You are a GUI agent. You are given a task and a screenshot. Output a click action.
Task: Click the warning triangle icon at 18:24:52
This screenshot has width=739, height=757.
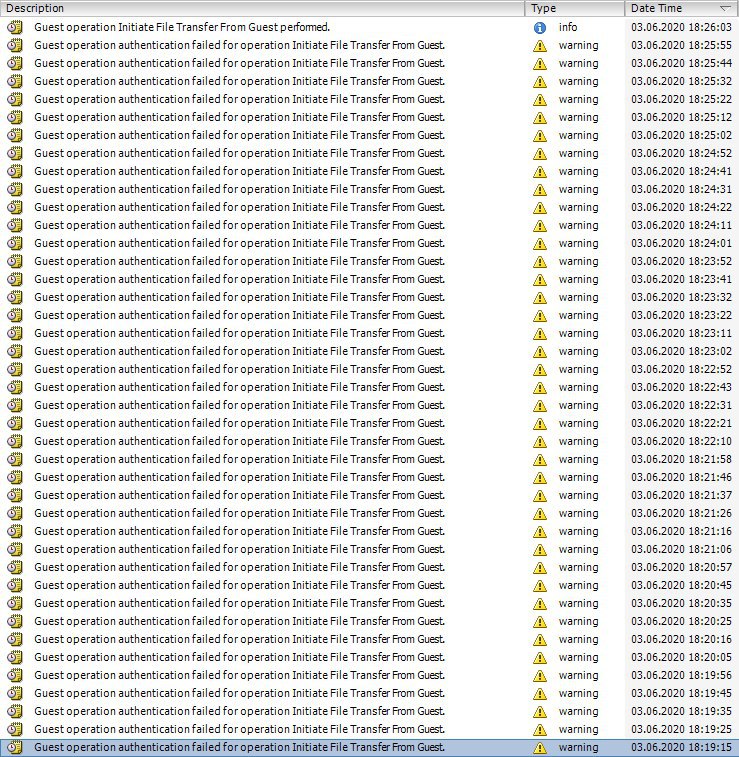(540, 154)
